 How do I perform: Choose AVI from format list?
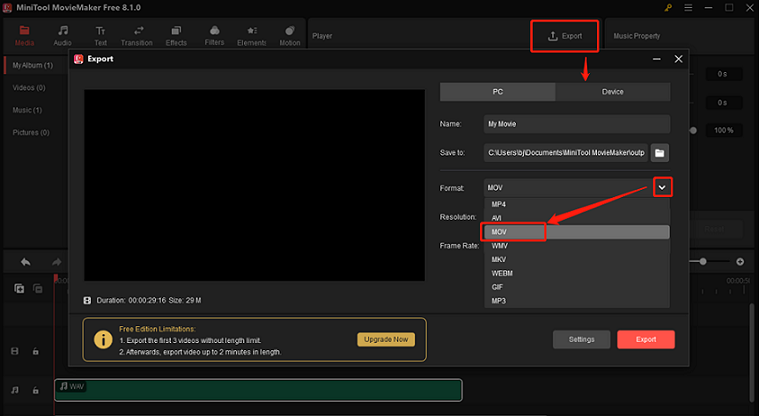point(577,218)
